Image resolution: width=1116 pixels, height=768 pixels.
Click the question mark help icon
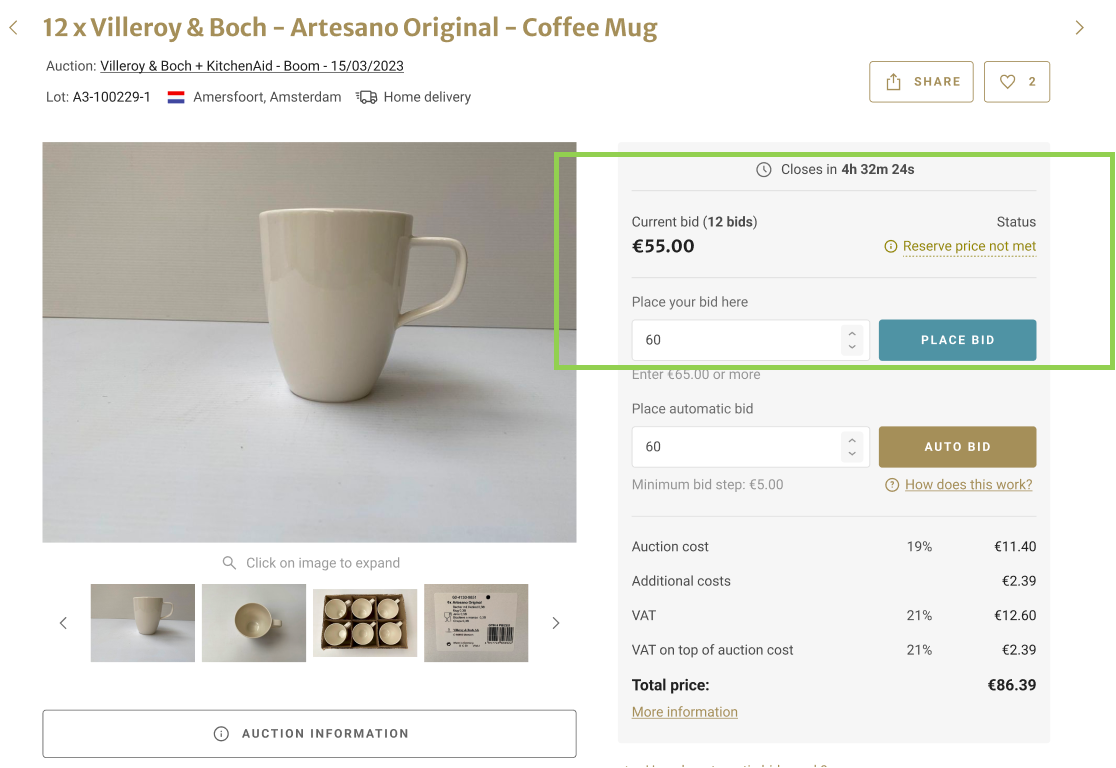(x=892, y=485)
